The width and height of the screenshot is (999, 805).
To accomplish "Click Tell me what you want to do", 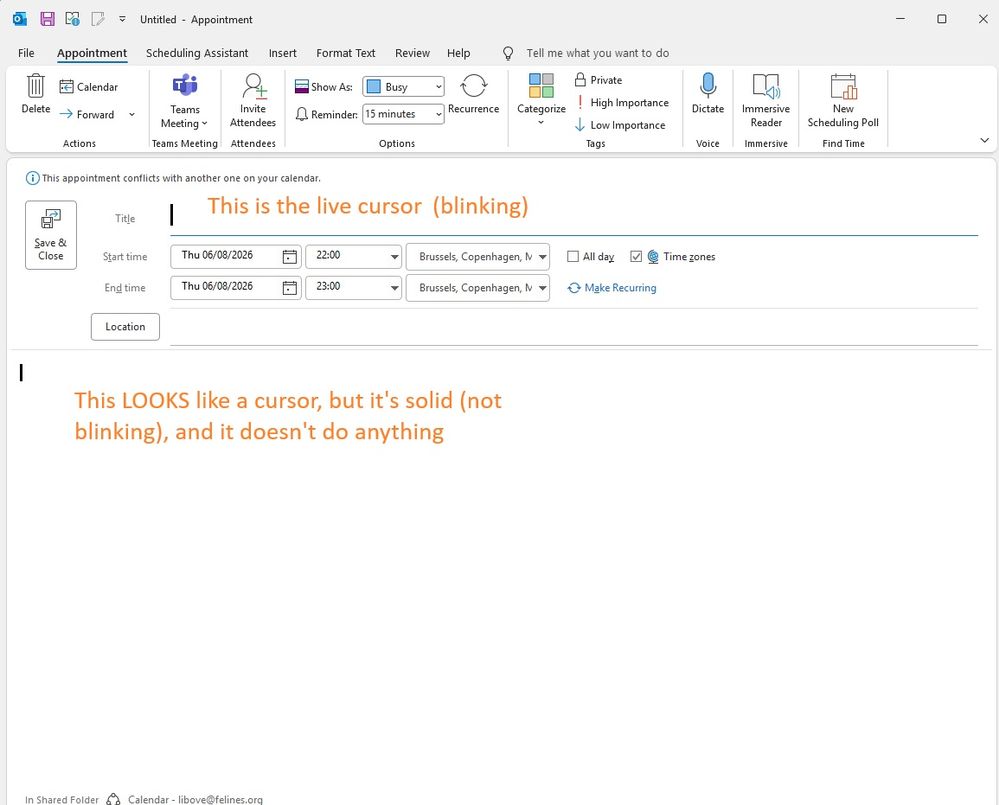I will pos(598,53).
